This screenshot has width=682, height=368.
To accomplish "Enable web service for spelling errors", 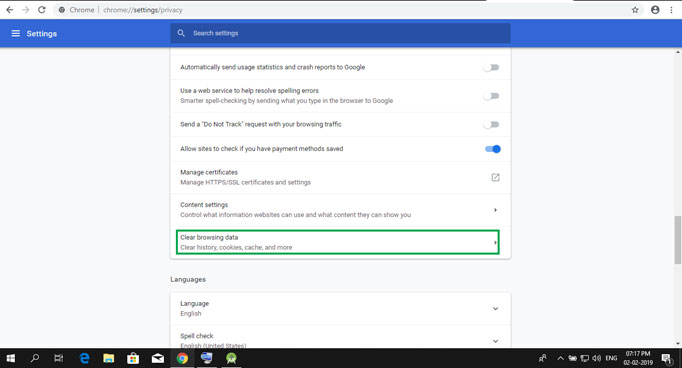I will (491, 96).
